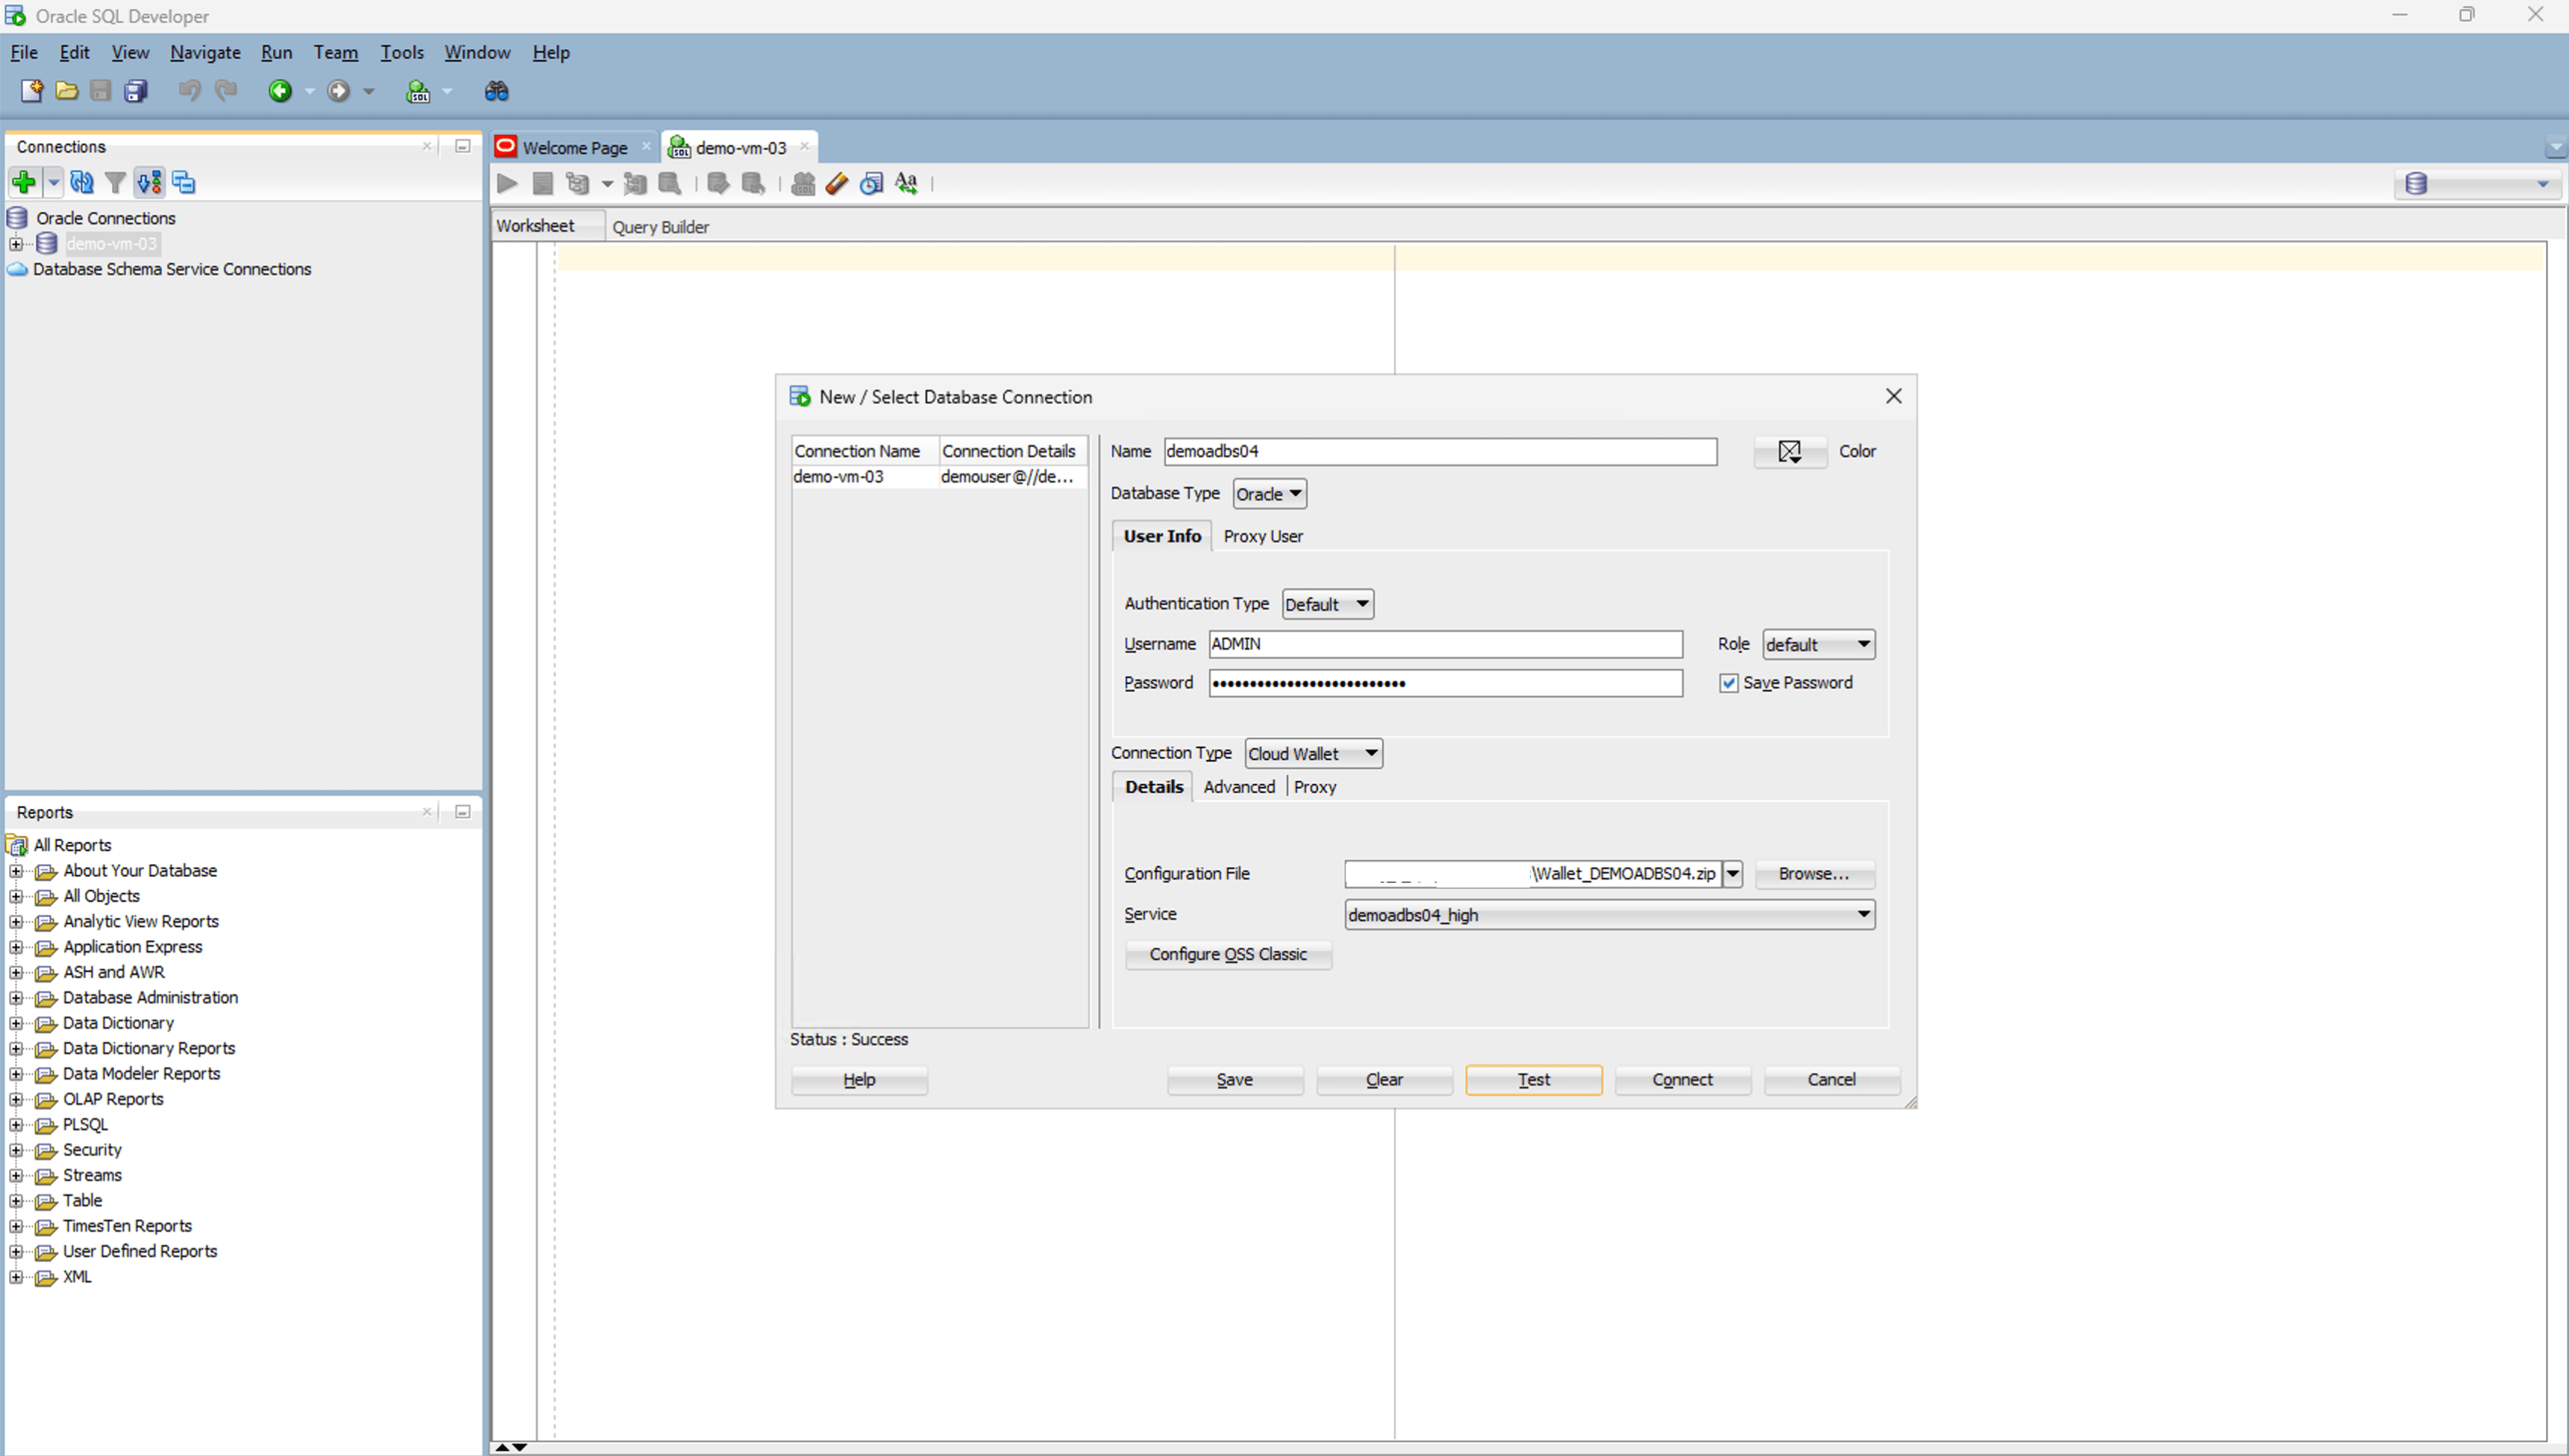Commit changes using the database check icon

pos(718,183)
